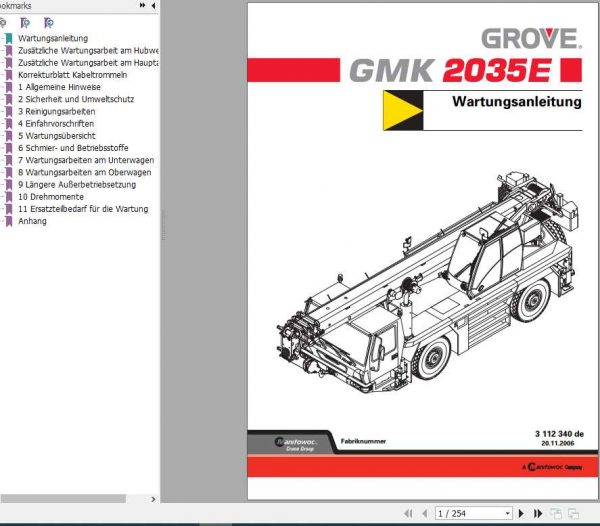This screenshot has height=526, width=600.
Task: Open bookmark 10 Drehmomente
Action: 51,197
